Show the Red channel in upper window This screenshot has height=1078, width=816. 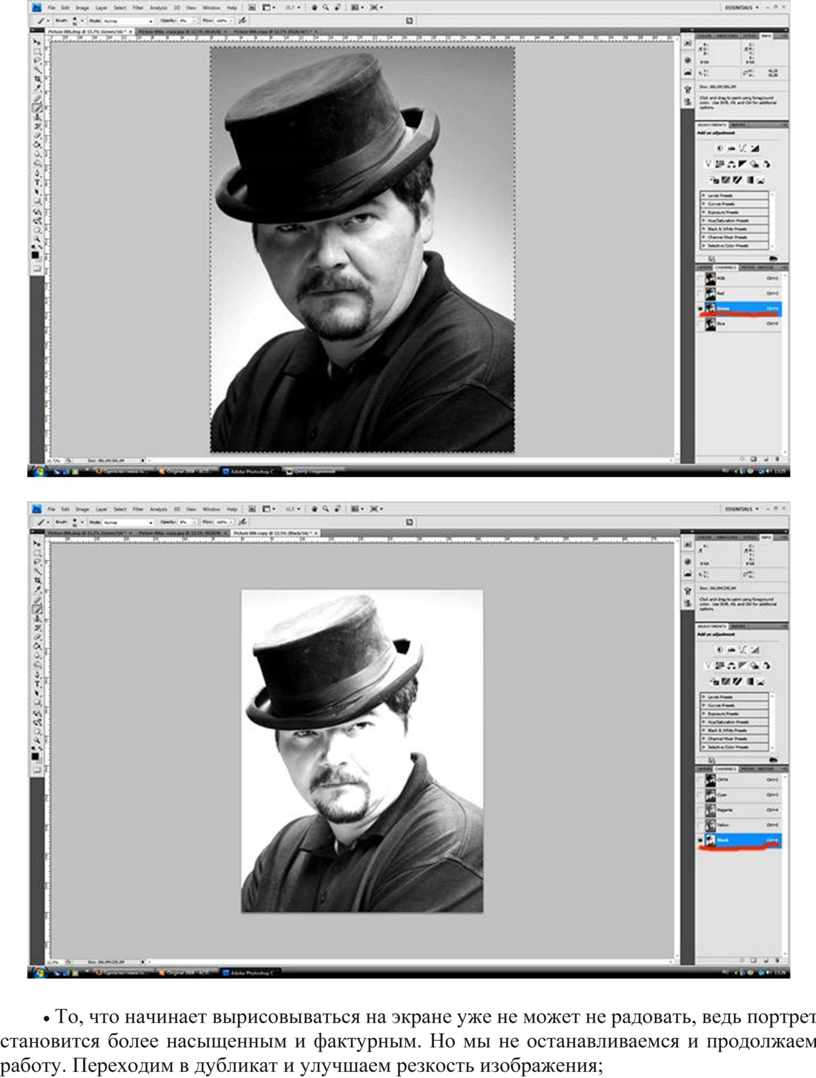[701, 294]
